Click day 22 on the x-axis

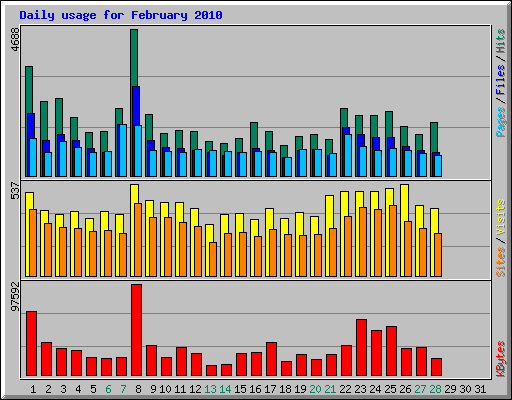(345, 389)
